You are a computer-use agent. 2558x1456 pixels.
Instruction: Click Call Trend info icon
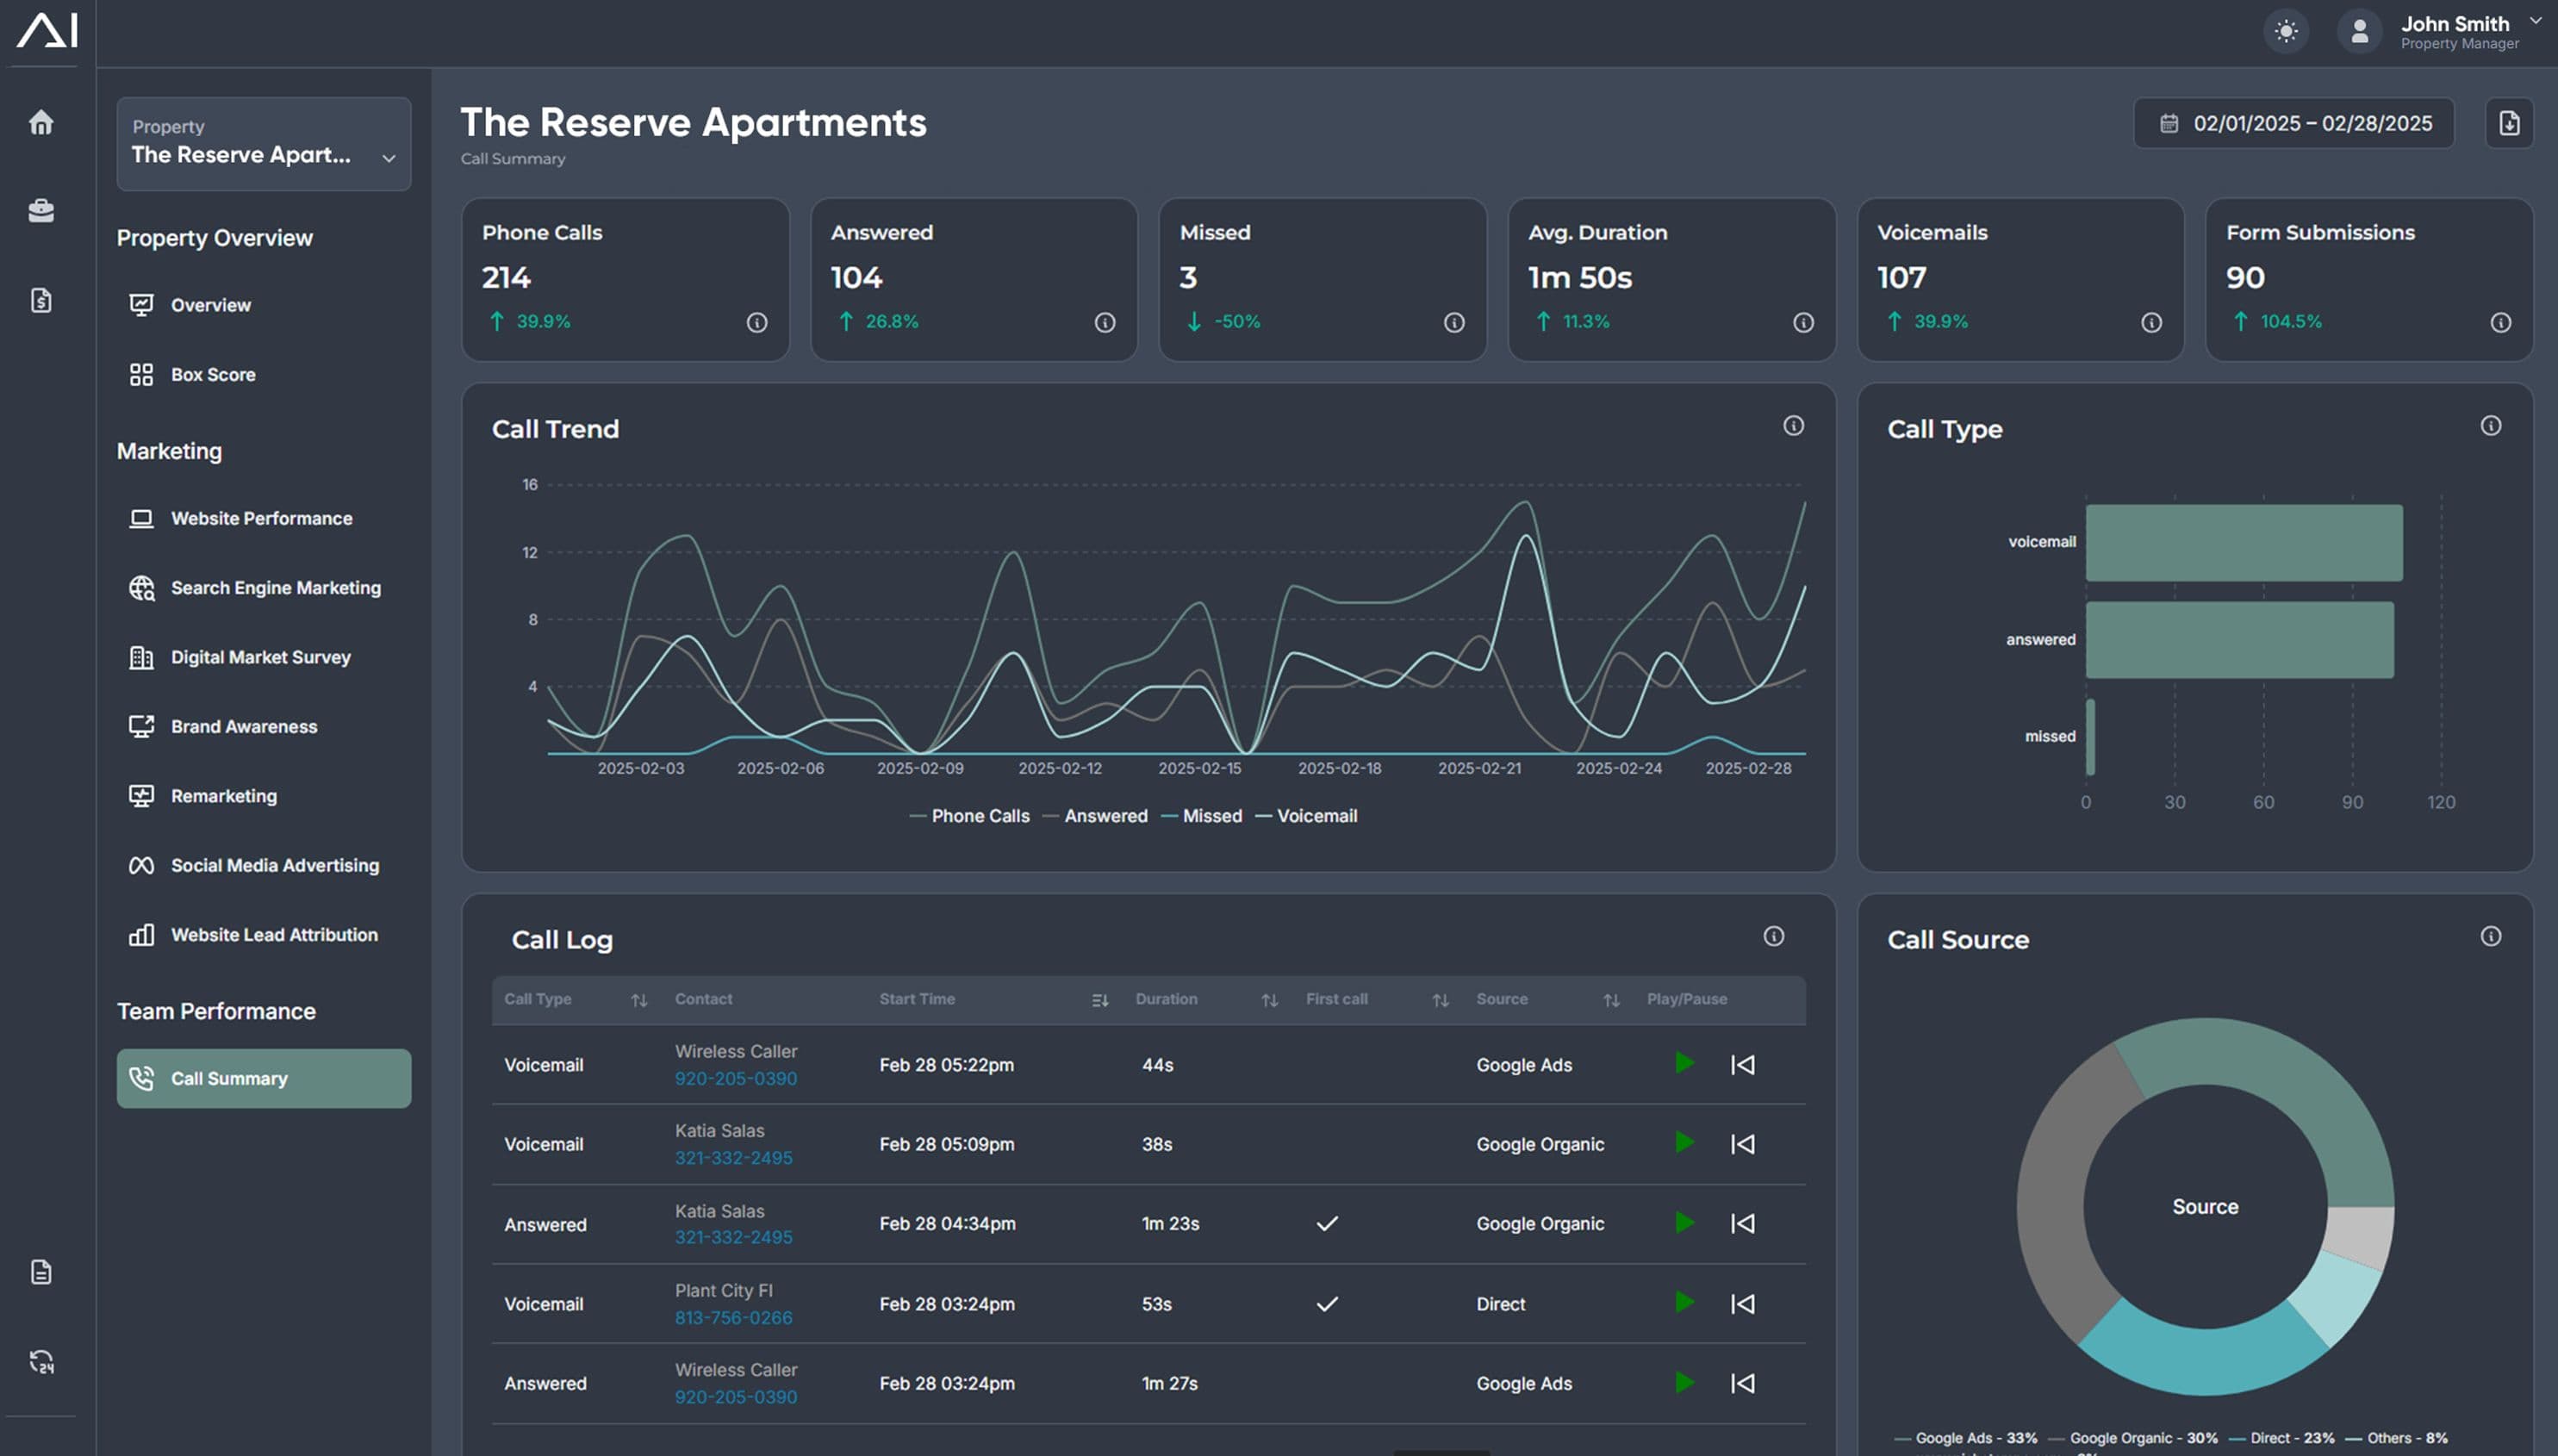click(x=1793, y=426)
